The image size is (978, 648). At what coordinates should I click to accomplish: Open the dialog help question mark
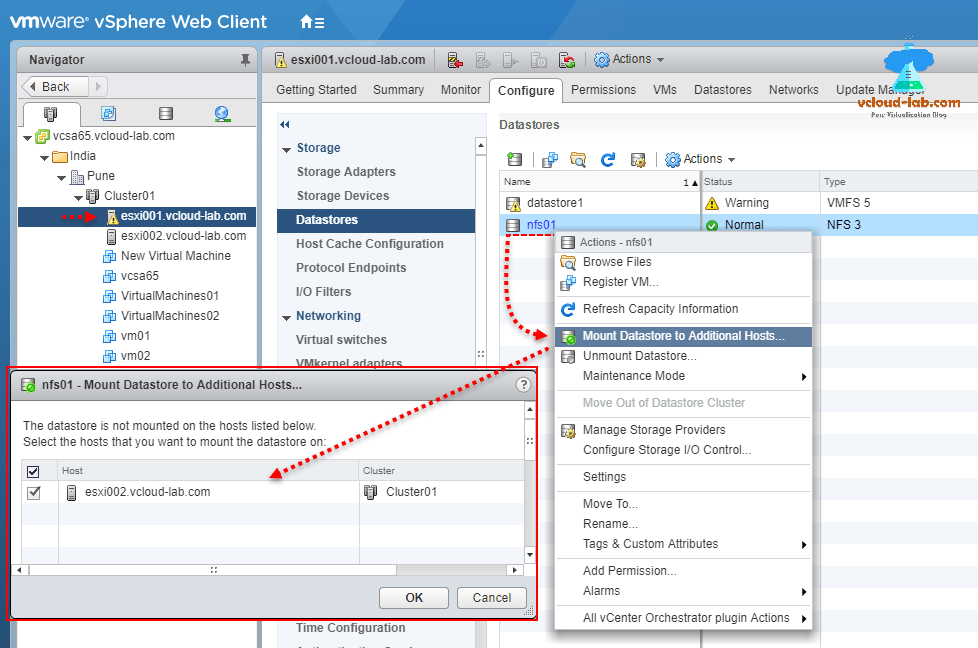pyautogui.click(x=523, y=383)
